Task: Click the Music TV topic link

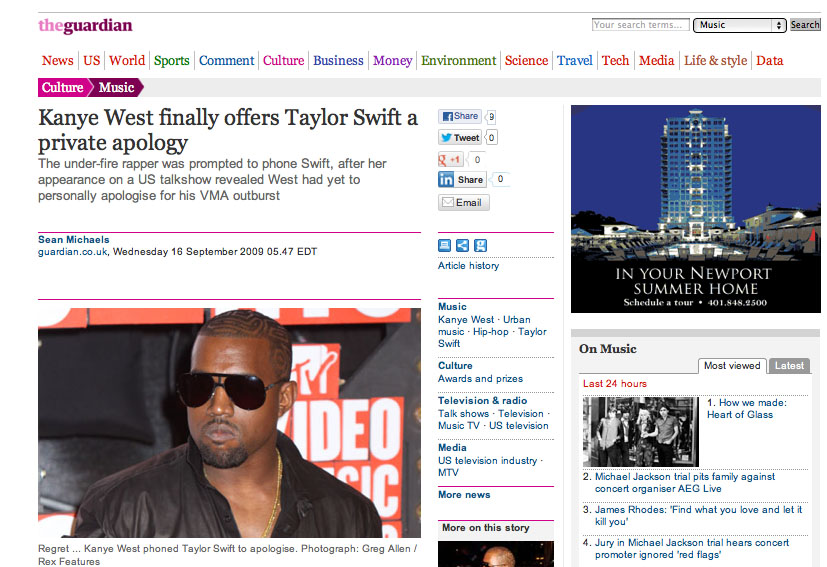Action: point(459,426)
